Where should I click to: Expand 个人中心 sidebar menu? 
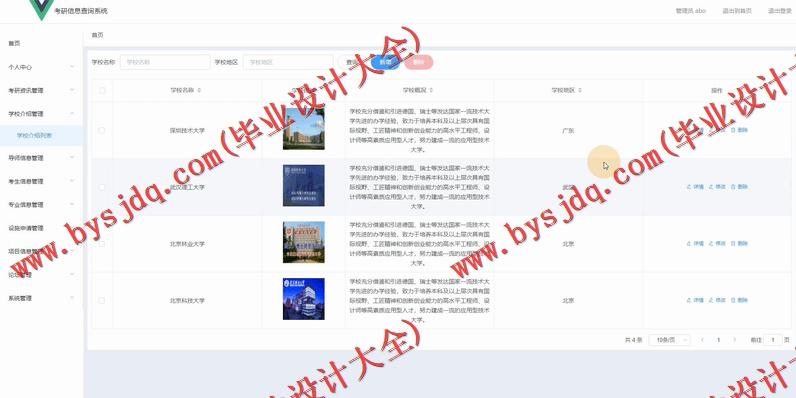[x=41, y=67]
